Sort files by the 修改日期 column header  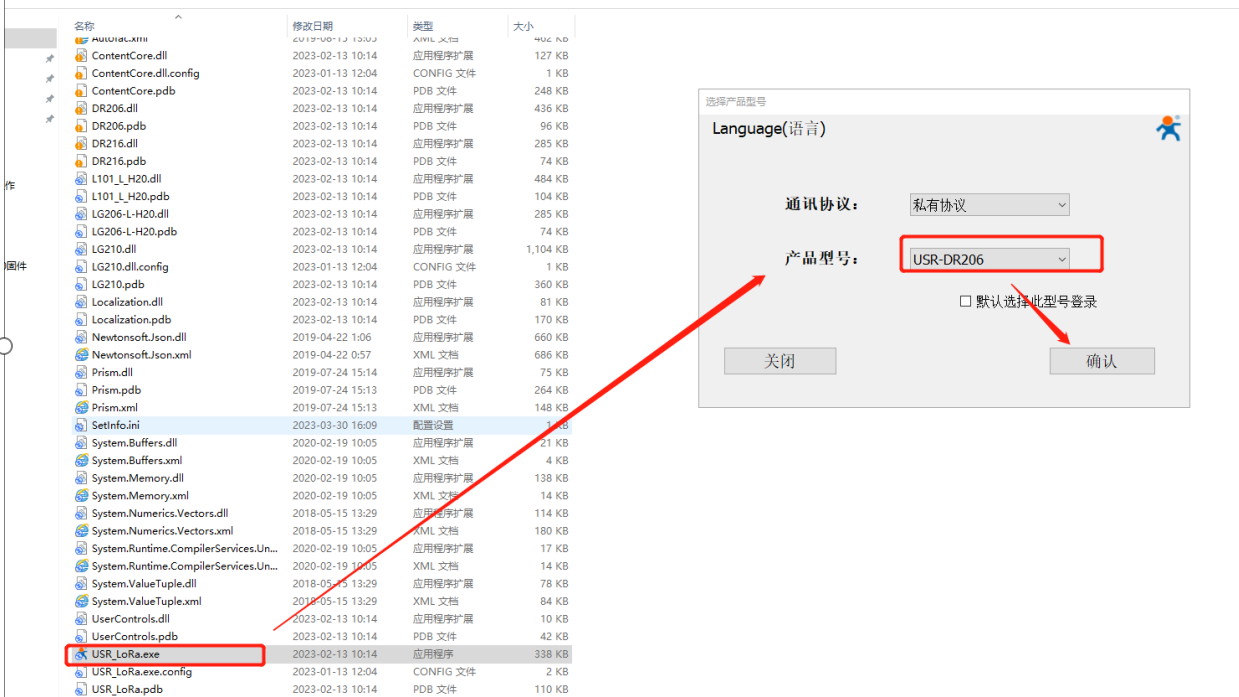pyautogui.click(x=312, y=26)
